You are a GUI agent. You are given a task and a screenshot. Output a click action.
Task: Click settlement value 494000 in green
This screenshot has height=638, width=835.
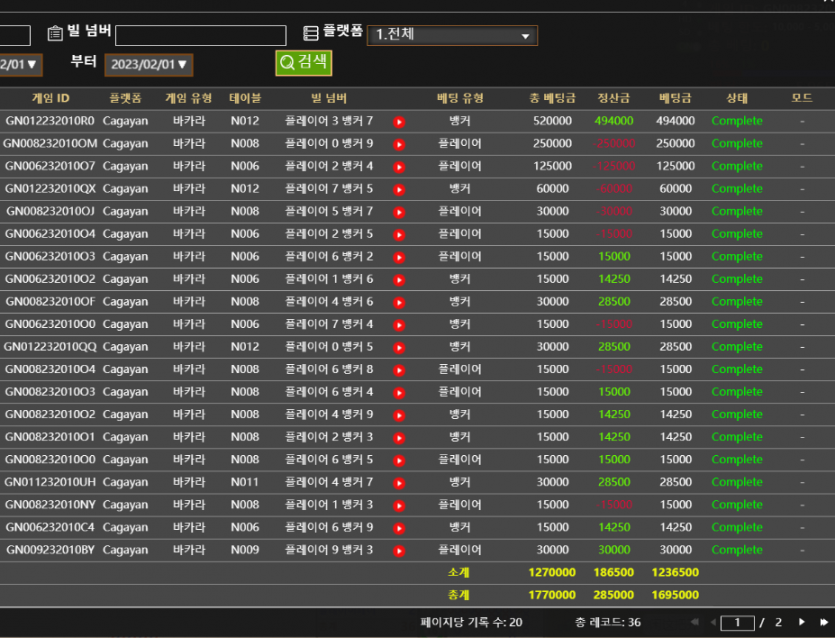click(613, 121)
